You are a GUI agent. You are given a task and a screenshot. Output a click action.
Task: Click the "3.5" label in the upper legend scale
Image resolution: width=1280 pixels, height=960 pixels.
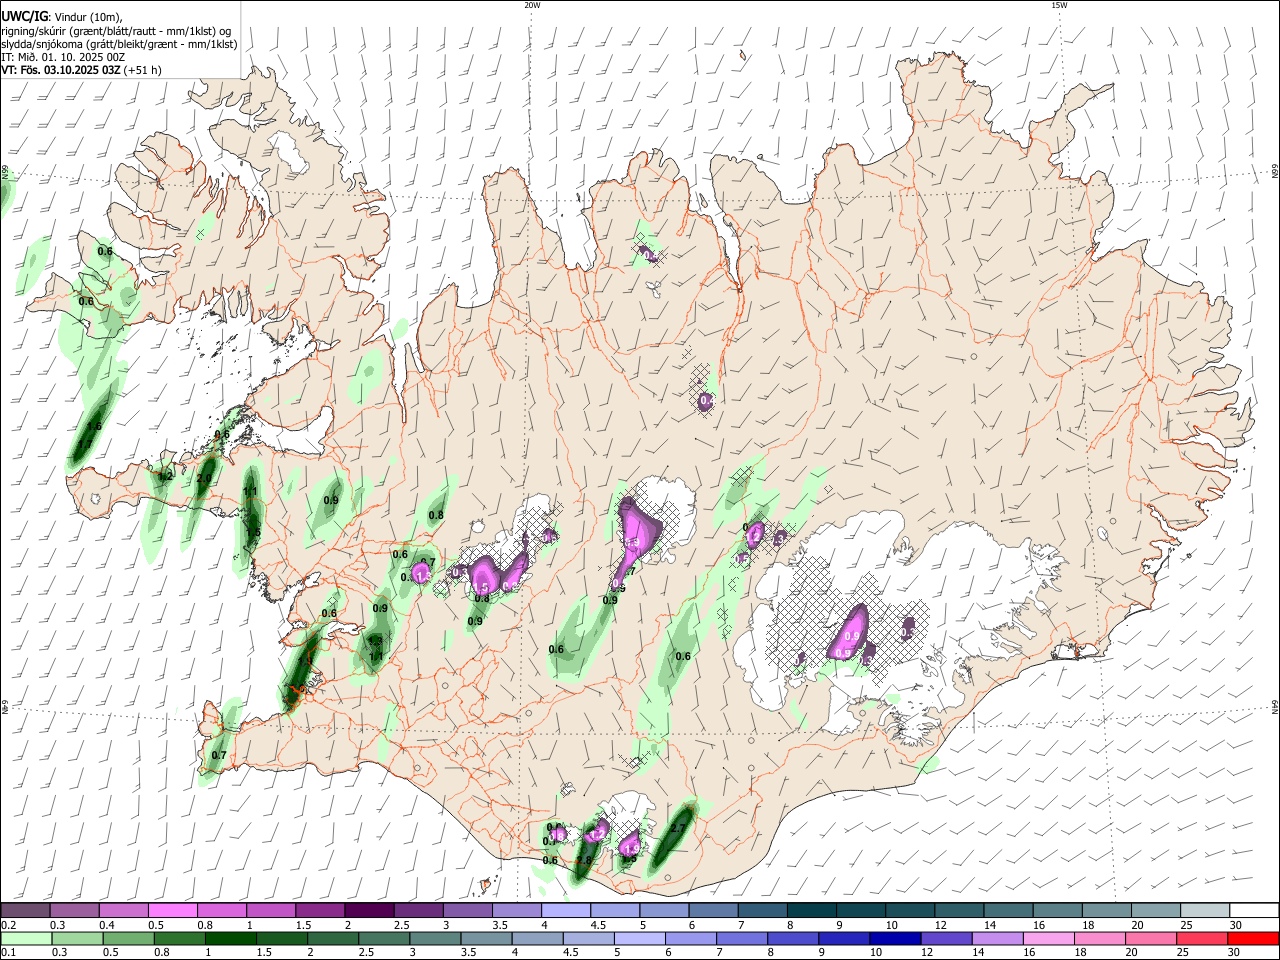(x=499, y=925)
